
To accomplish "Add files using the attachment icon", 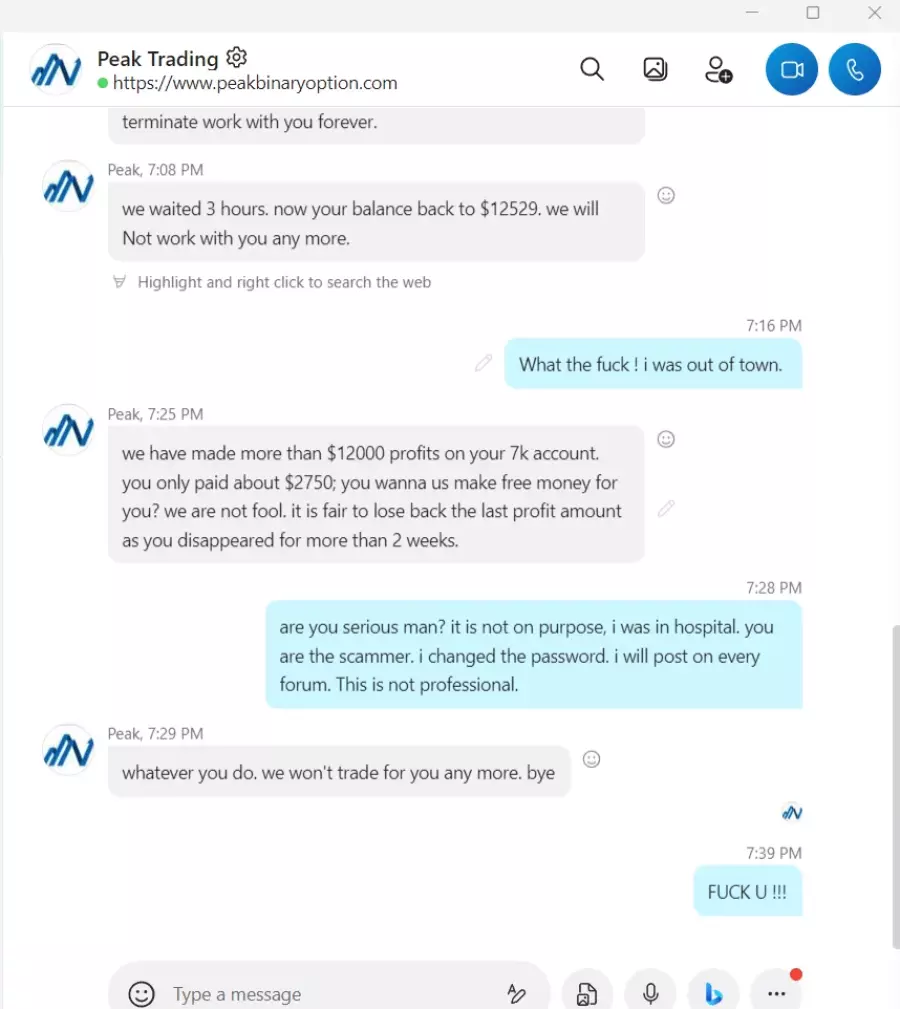I will 587,994.
